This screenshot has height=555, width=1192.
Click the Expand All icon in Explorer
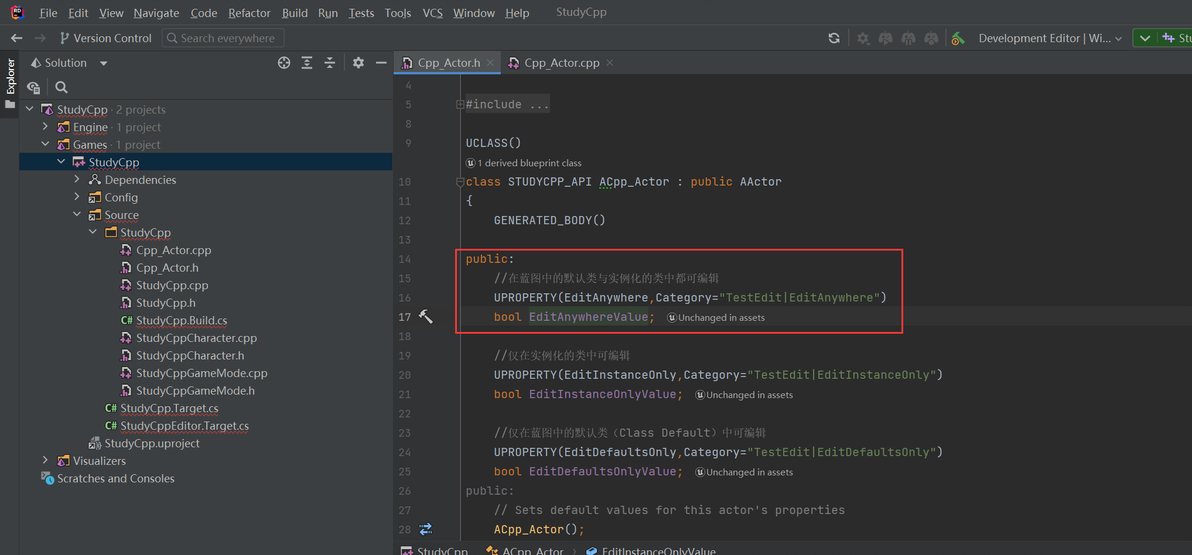click(x=307, y=63)
